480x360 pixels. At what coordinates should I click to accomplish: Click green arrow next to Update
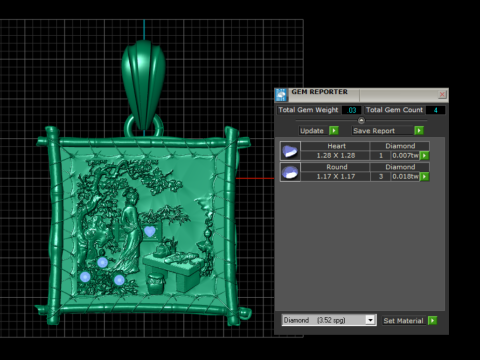coord(334,131)
